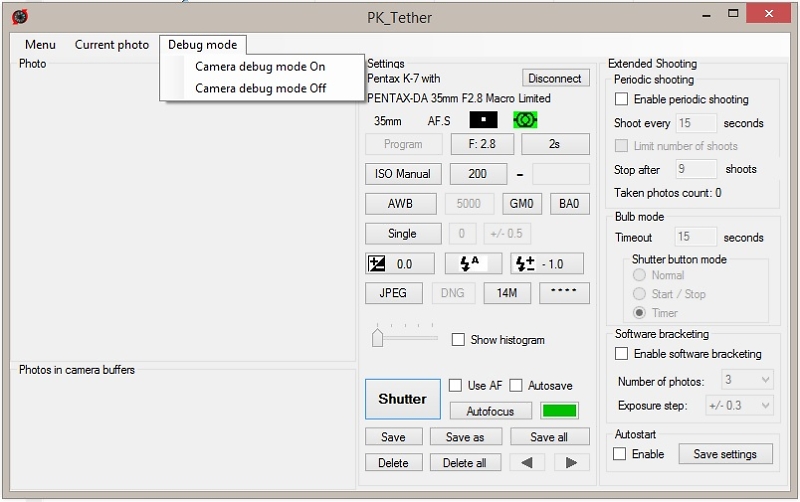The image size is (800, 502).
Task: Click the AF.S focus mode text
Action: pyautogui.click(x=439, y=121)
